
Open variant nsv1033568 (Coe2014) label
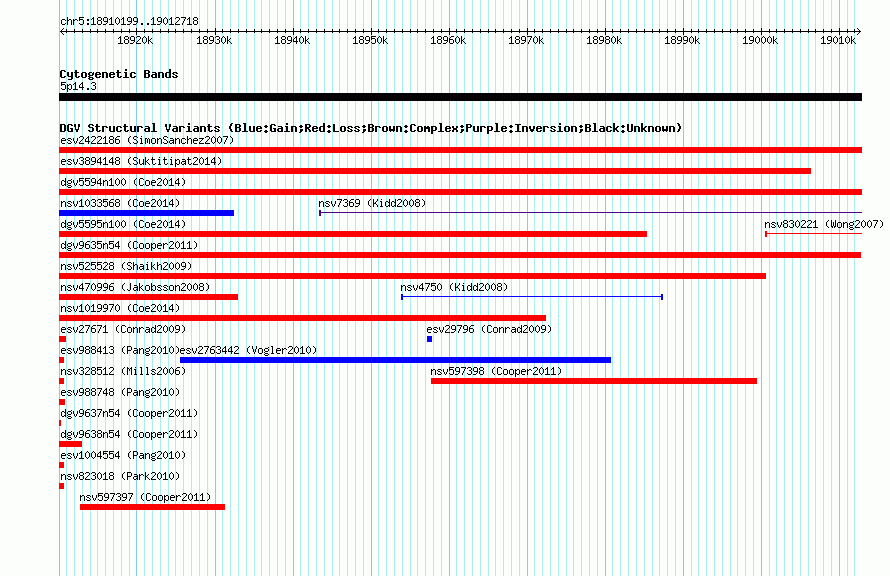120,203
